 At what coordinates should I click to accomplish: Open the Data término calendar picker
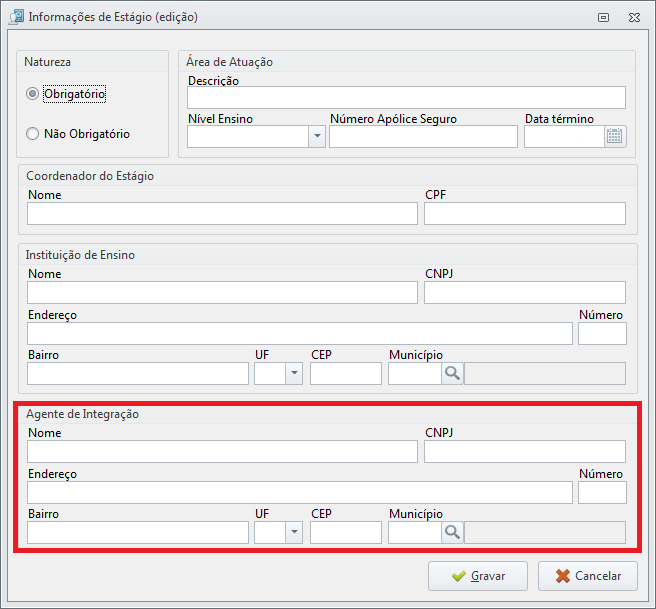pos(615,136)
